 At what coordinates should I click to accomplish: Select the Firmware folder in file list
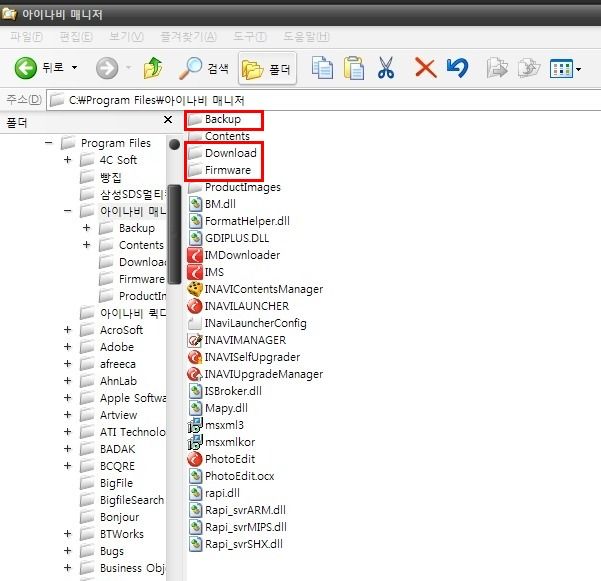220,170
